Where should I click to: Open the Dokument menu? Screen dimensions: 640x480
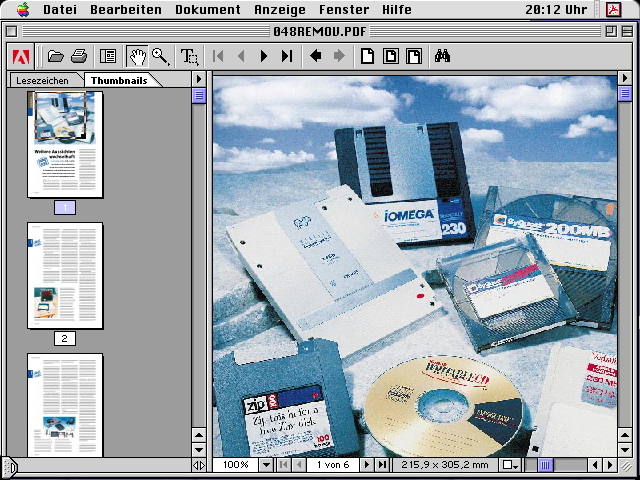208,9
